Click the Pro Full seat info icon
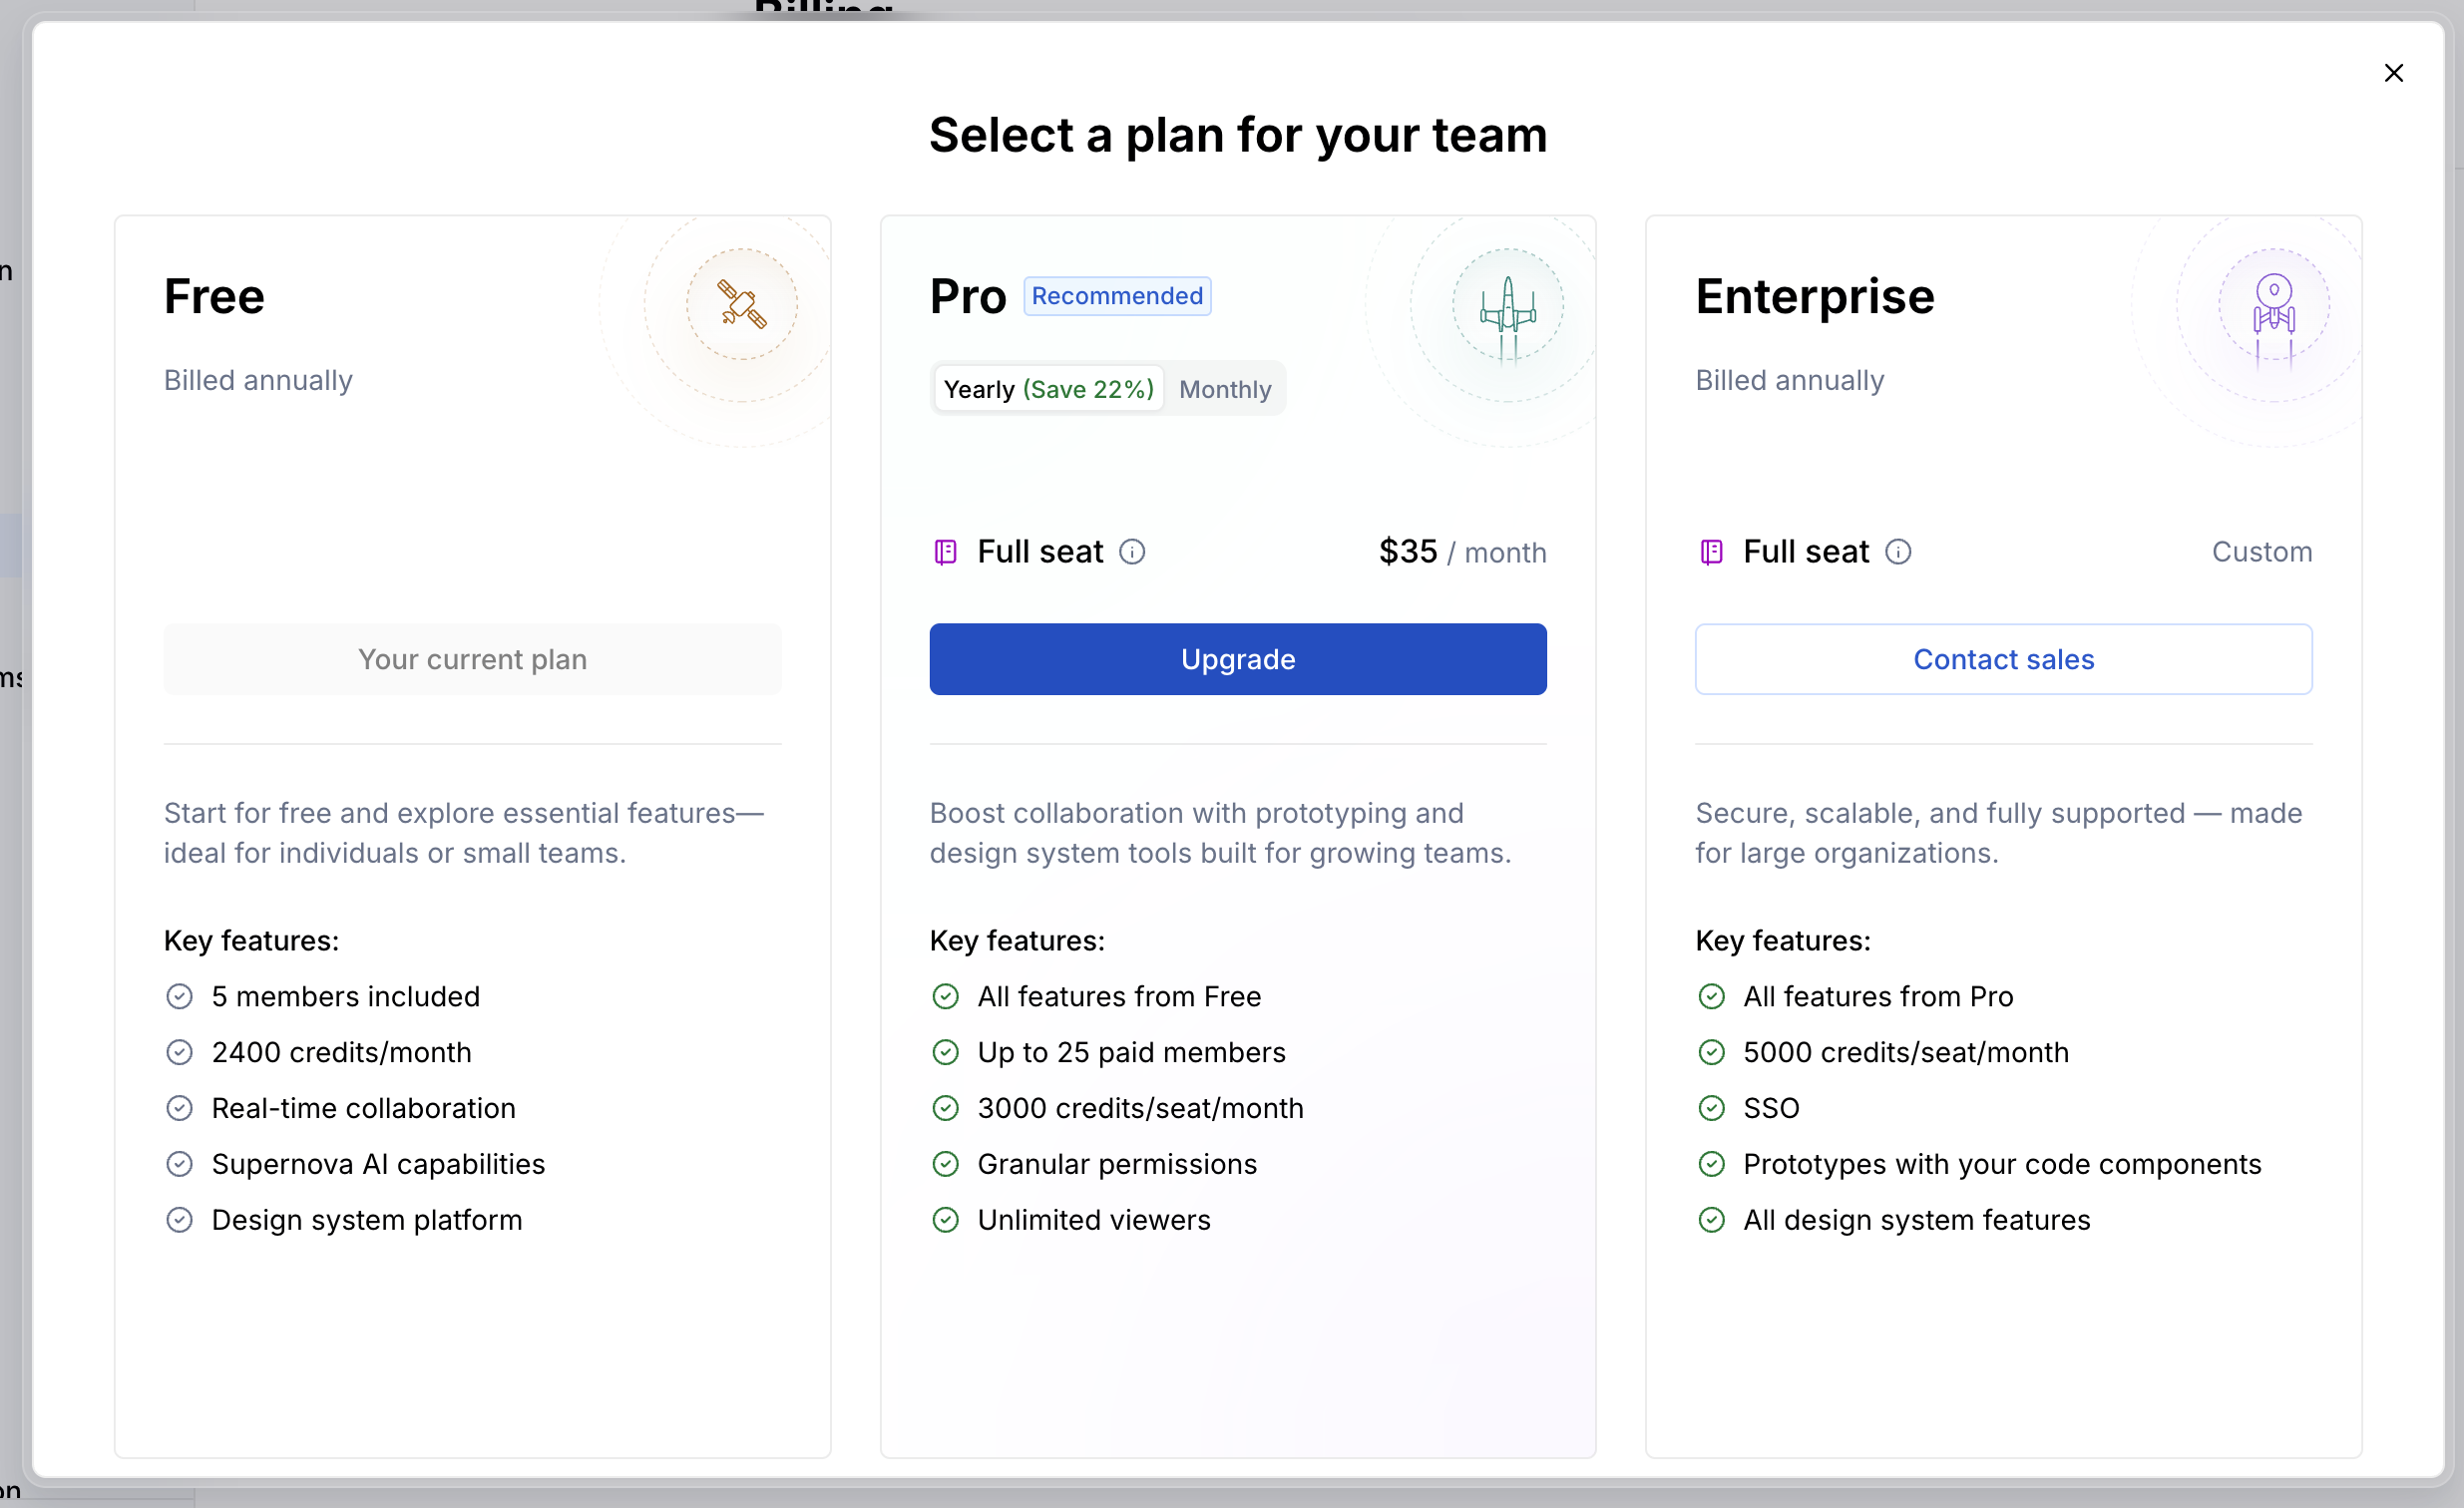The height and width of the screenshot is (1508, 2464). [1132, 552]
